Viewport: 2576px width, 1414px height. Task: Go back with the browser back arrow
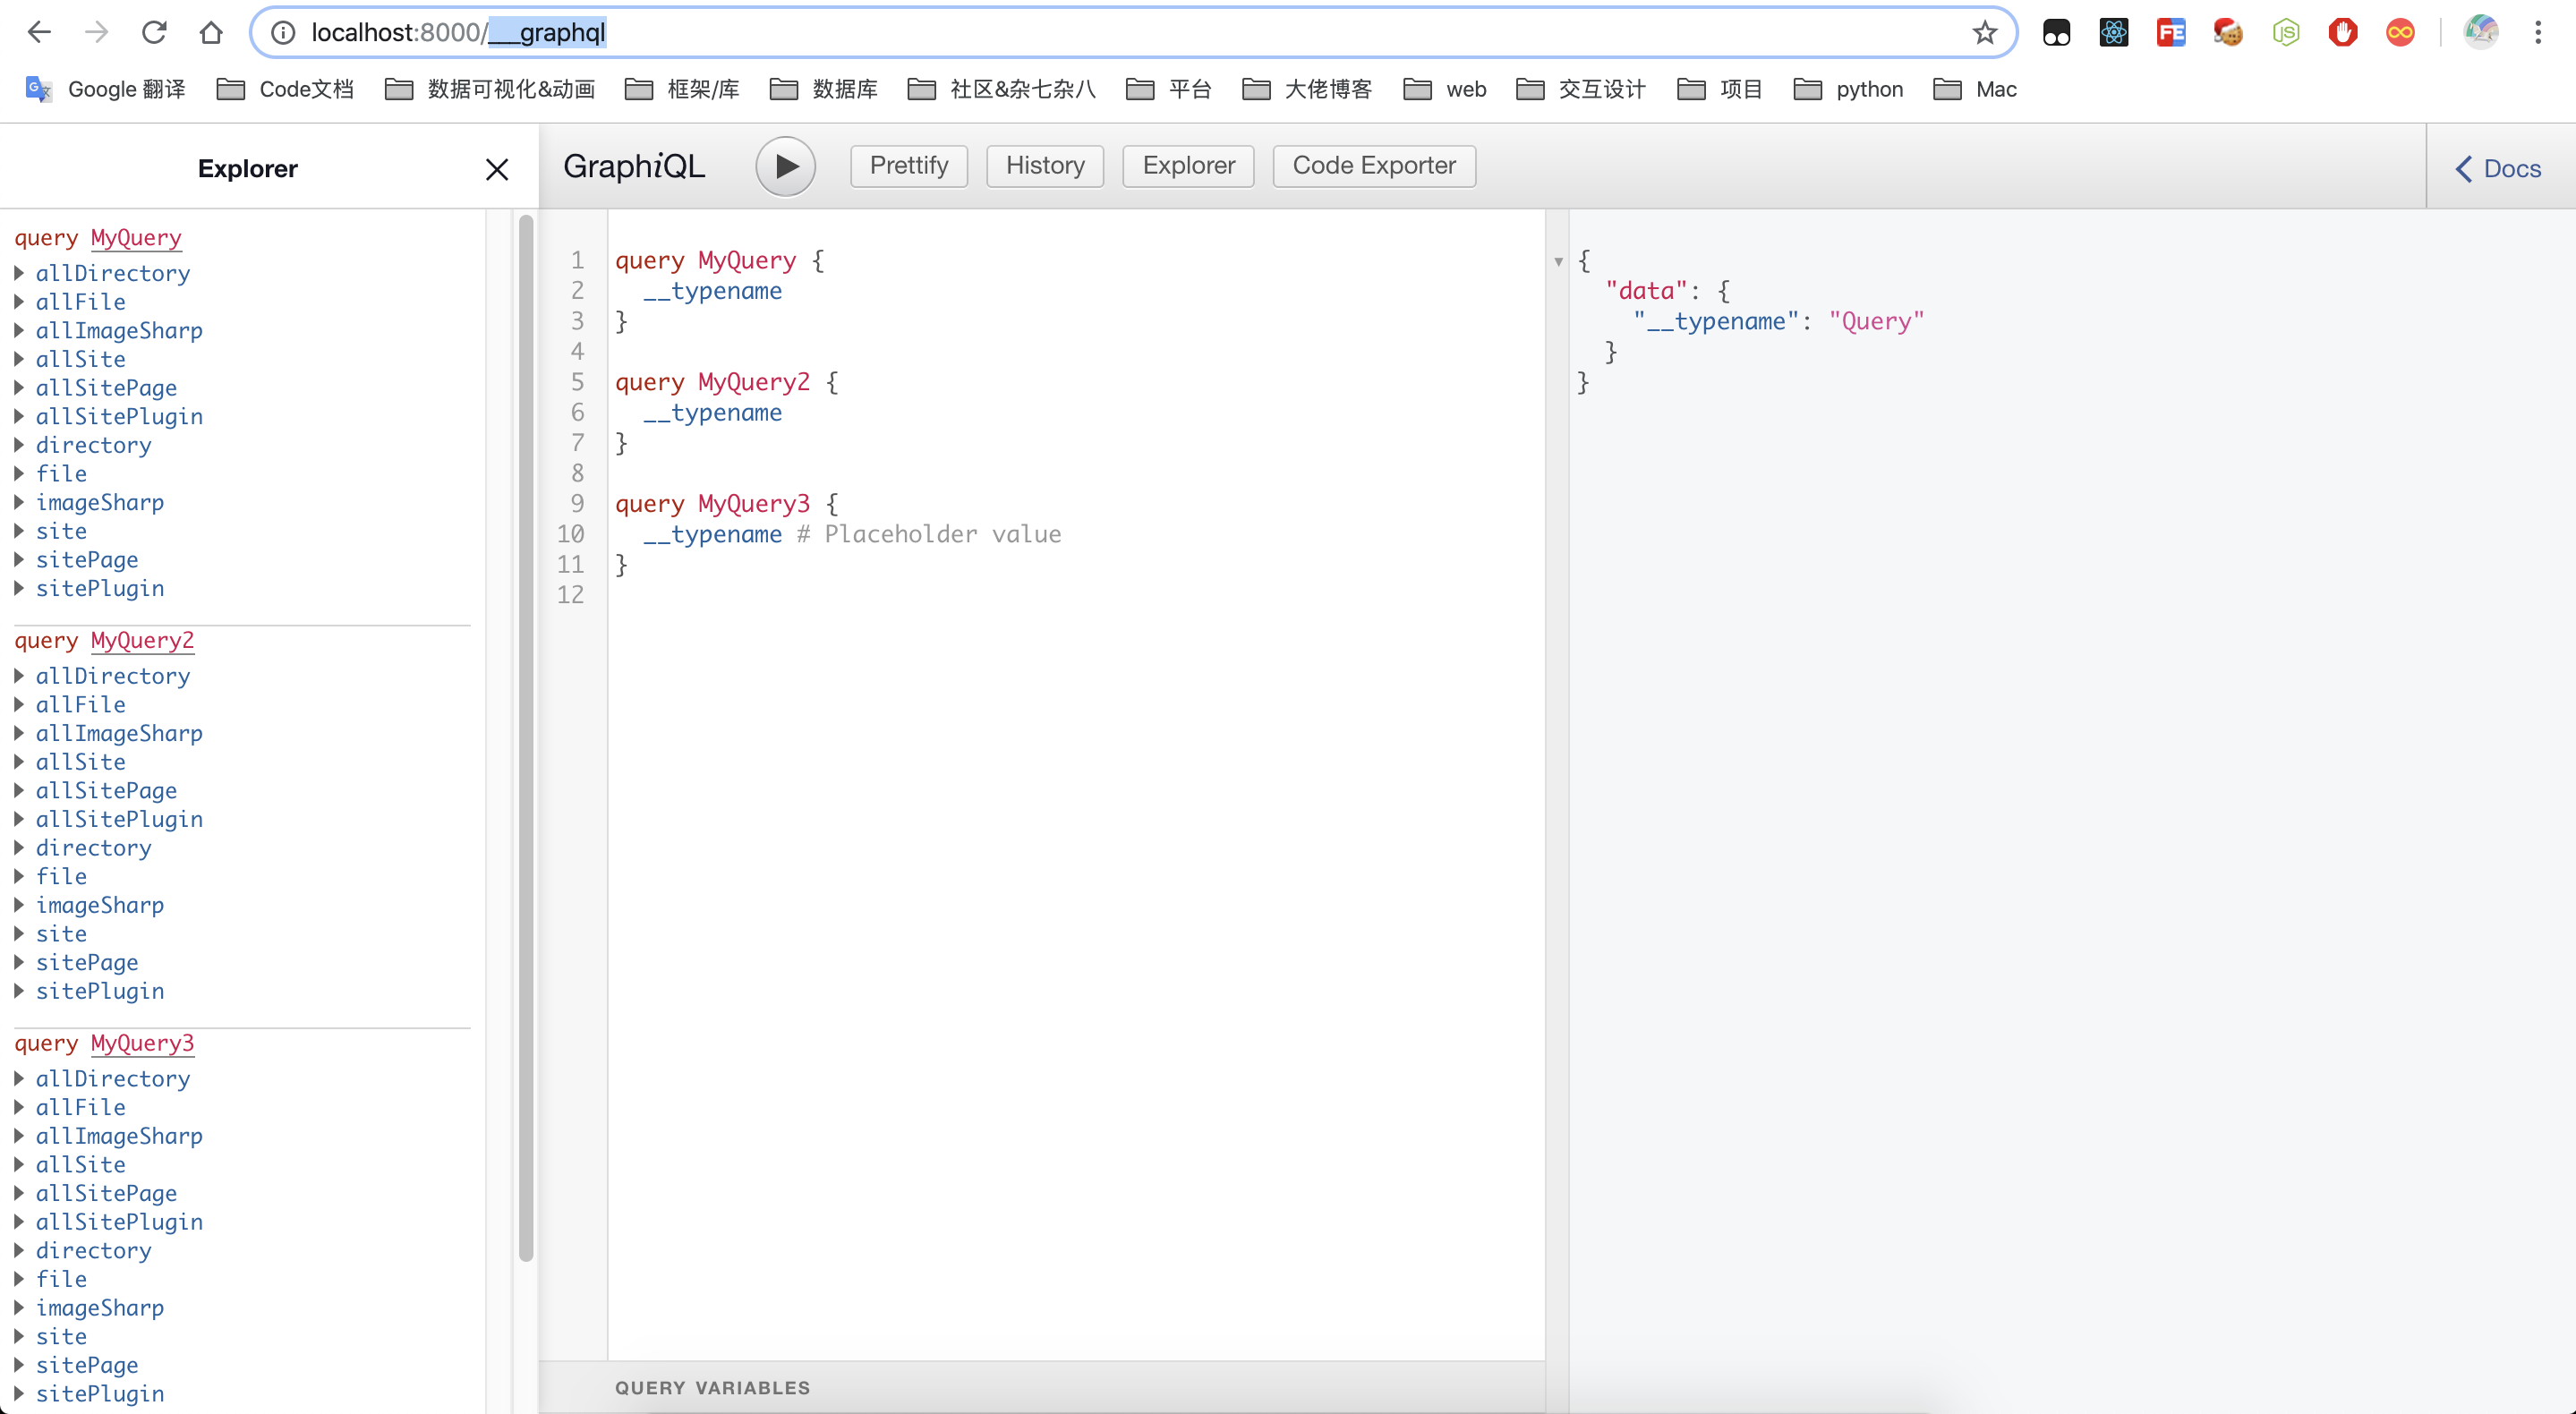tap(39, 33)
